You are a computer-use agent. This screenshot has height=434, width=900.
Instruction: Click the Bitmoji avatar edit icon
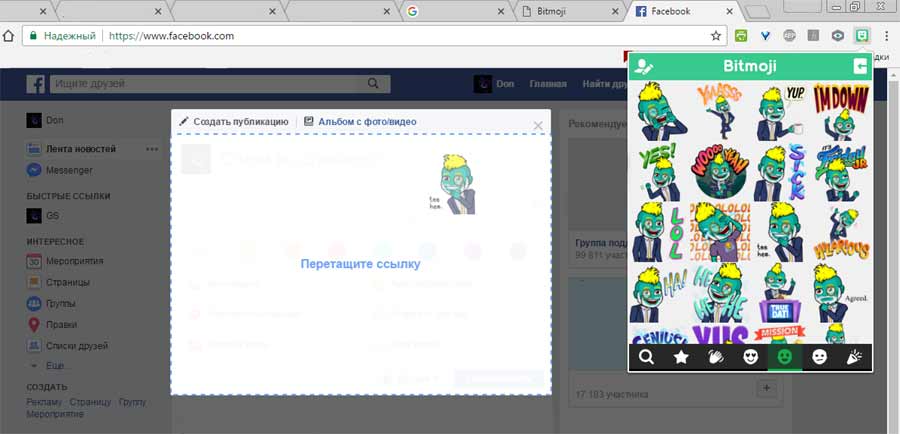[644, 67]
